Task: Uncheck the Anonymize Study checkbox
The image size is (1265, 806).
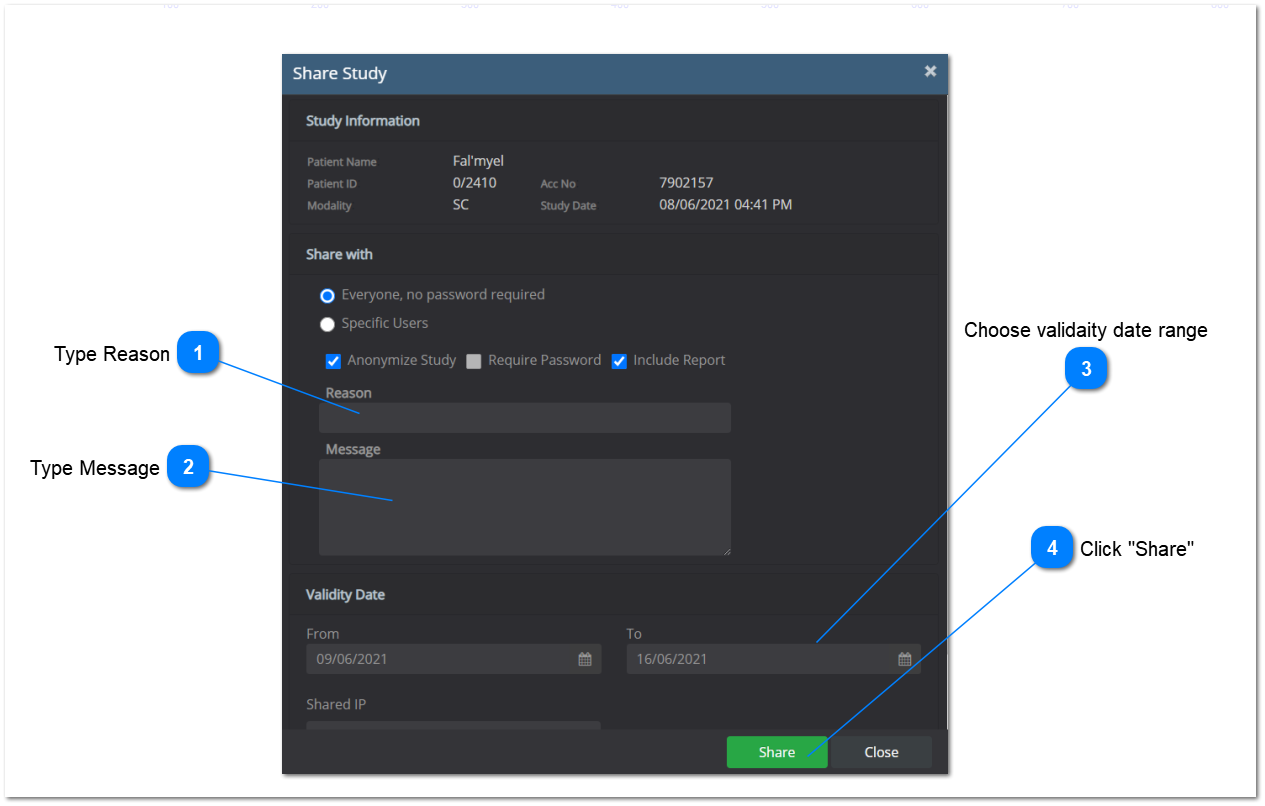Action: tap(333, 361)
